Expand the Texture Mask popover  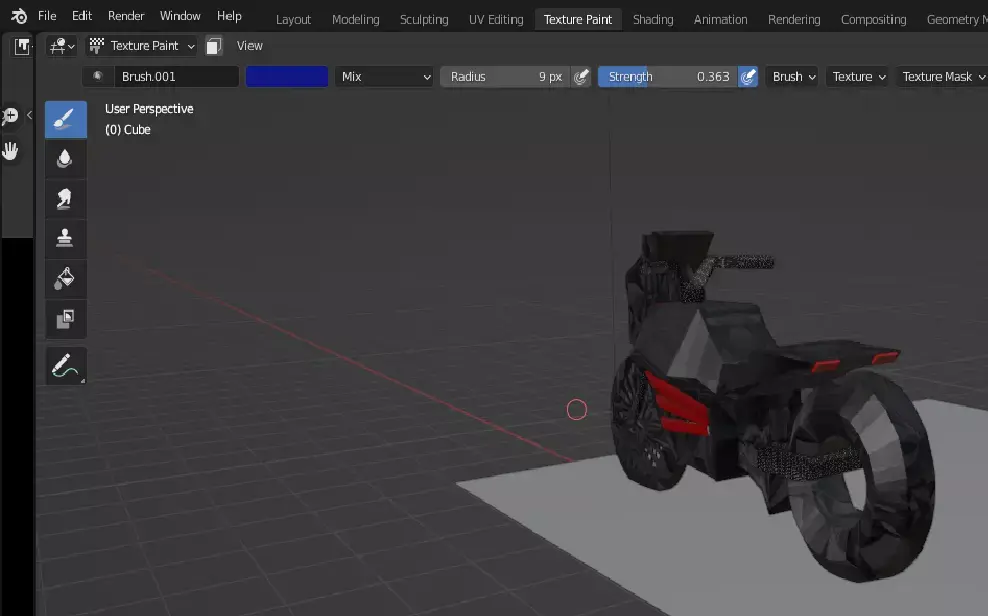coord(942,77)
